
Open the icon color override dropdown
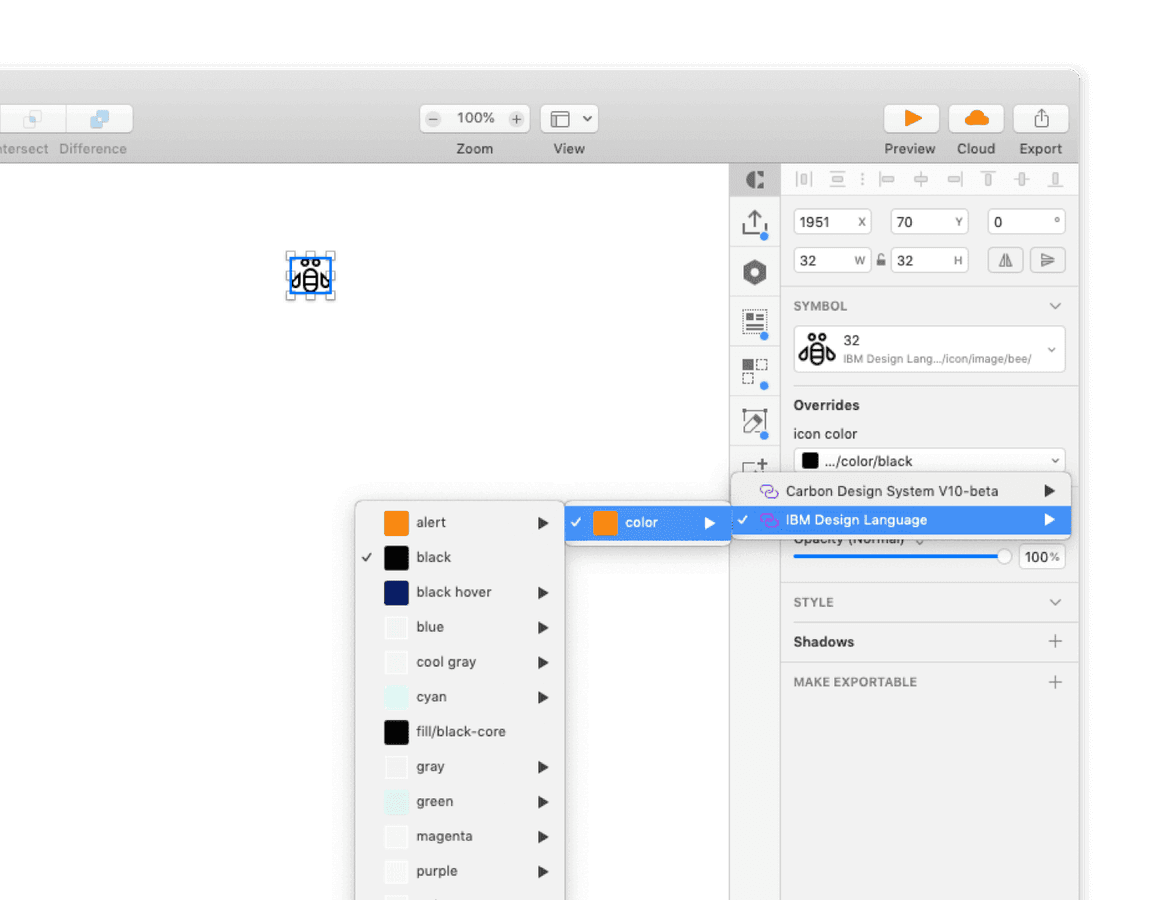coord(930,460)
